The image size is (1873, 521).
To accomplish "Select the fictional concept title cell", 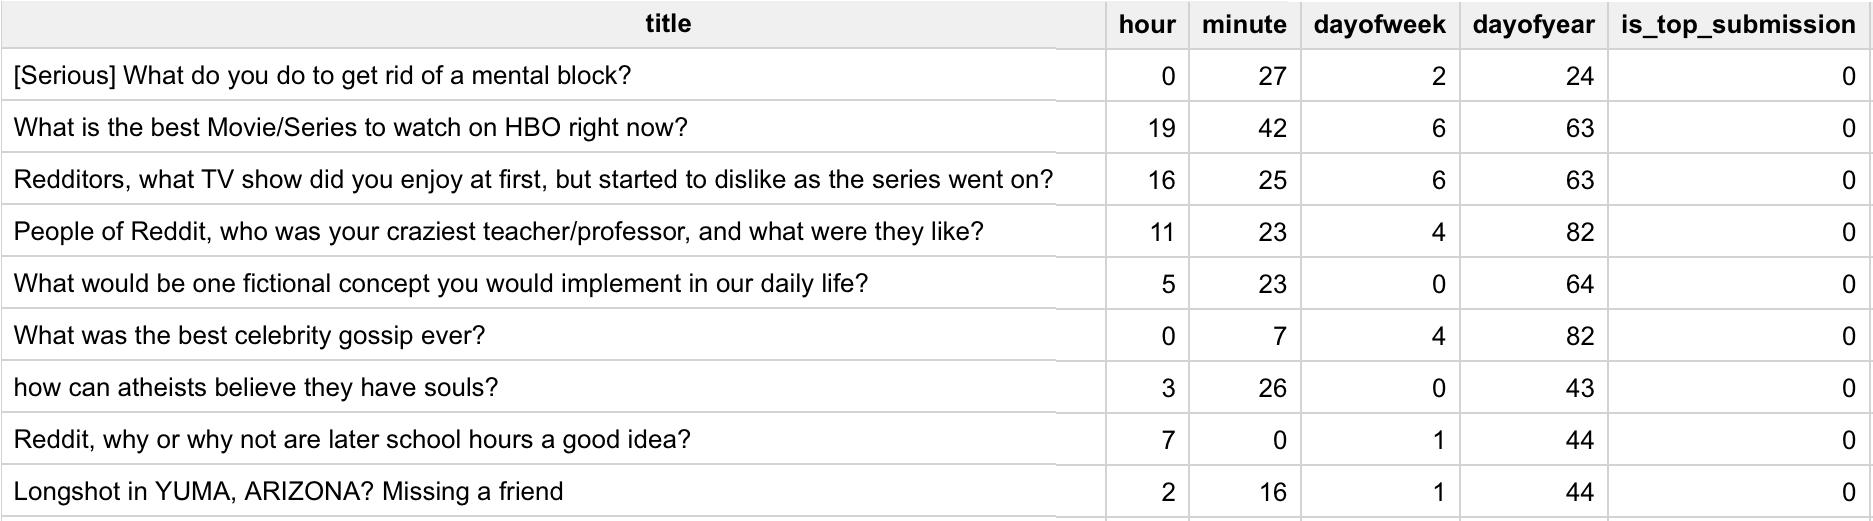I will point(440,284).
